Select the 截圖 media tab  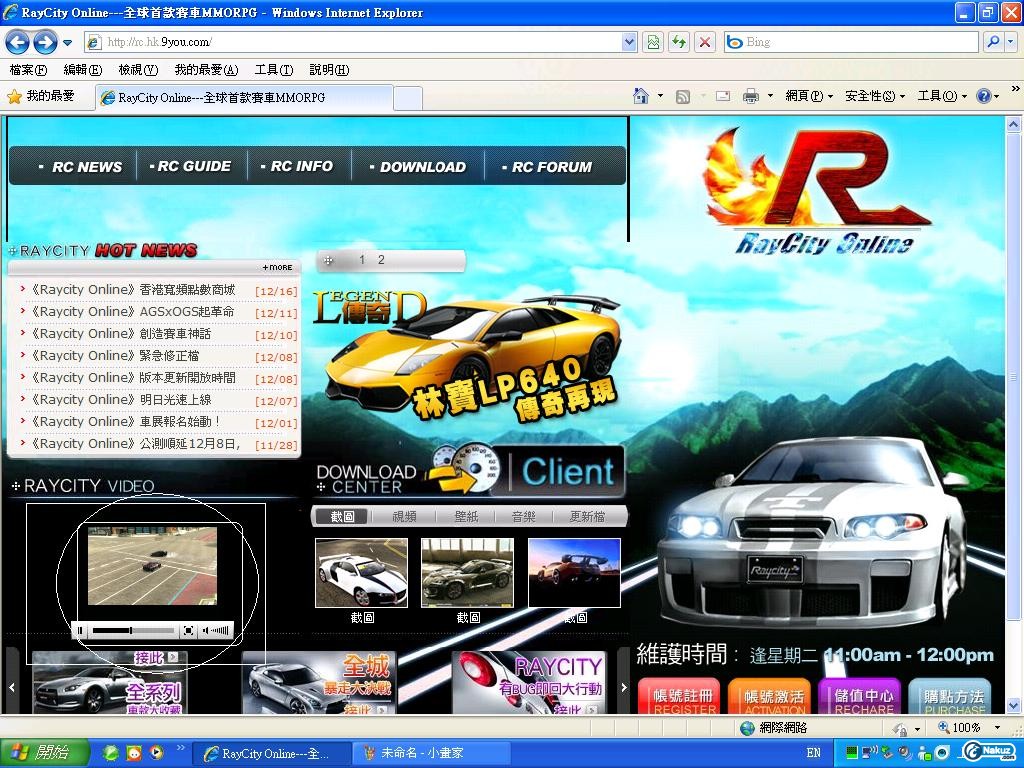pos(342,517)
